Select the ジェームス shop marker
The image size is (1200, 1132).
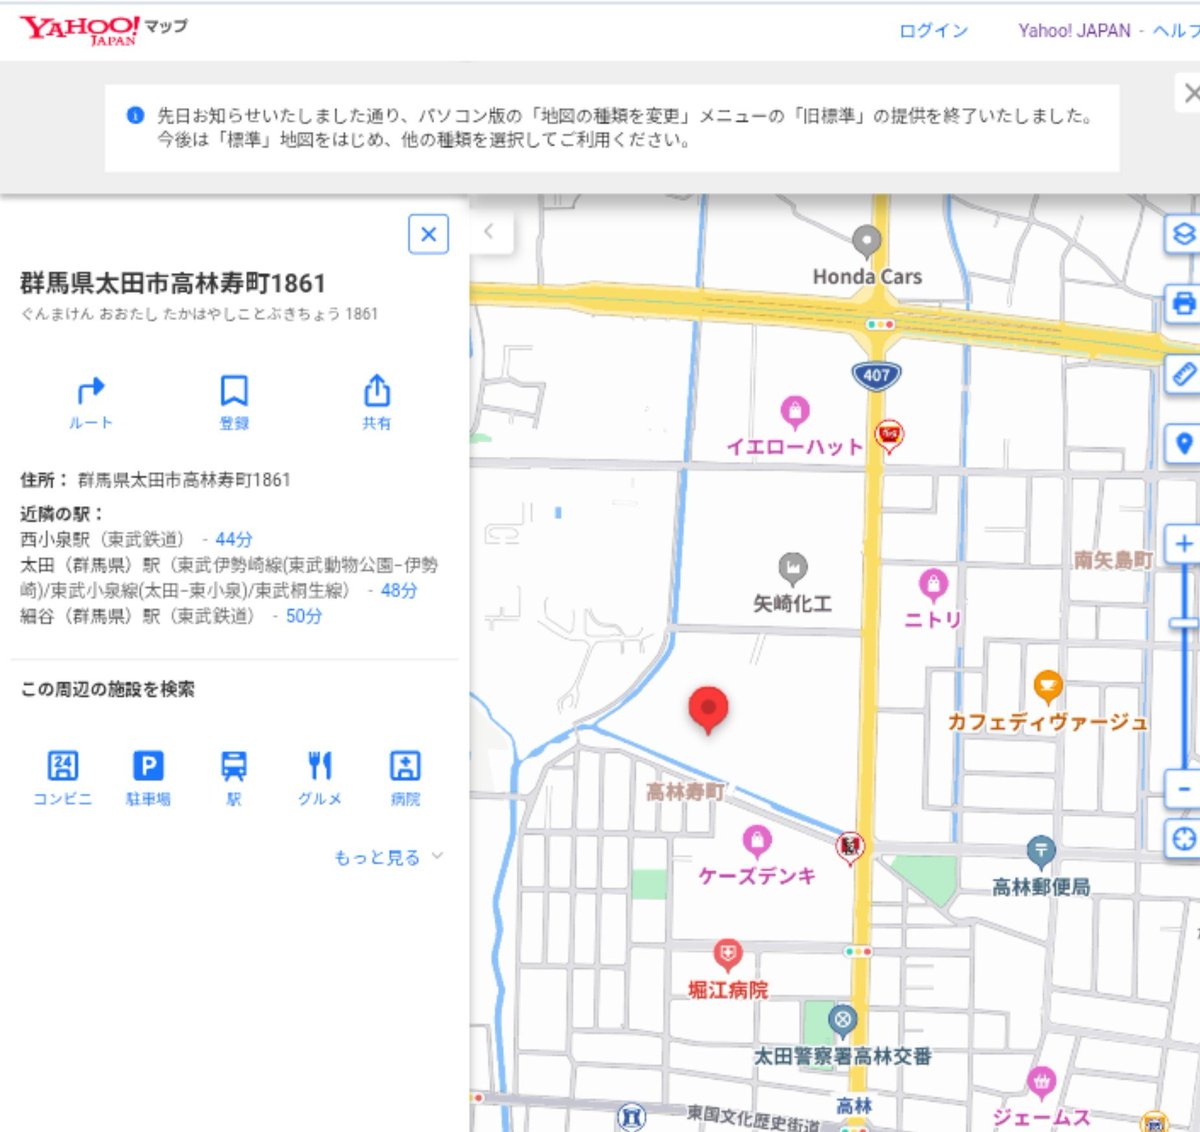(1041, 1082)
